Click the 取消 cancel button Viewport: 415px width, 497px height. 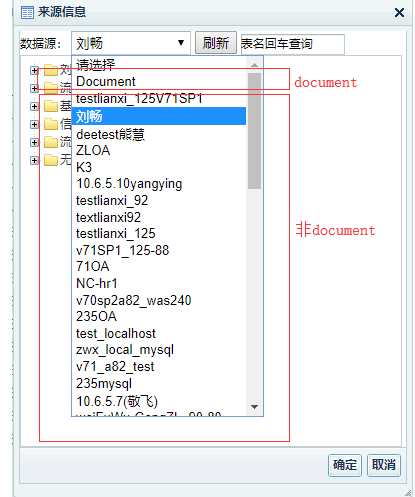384,465
